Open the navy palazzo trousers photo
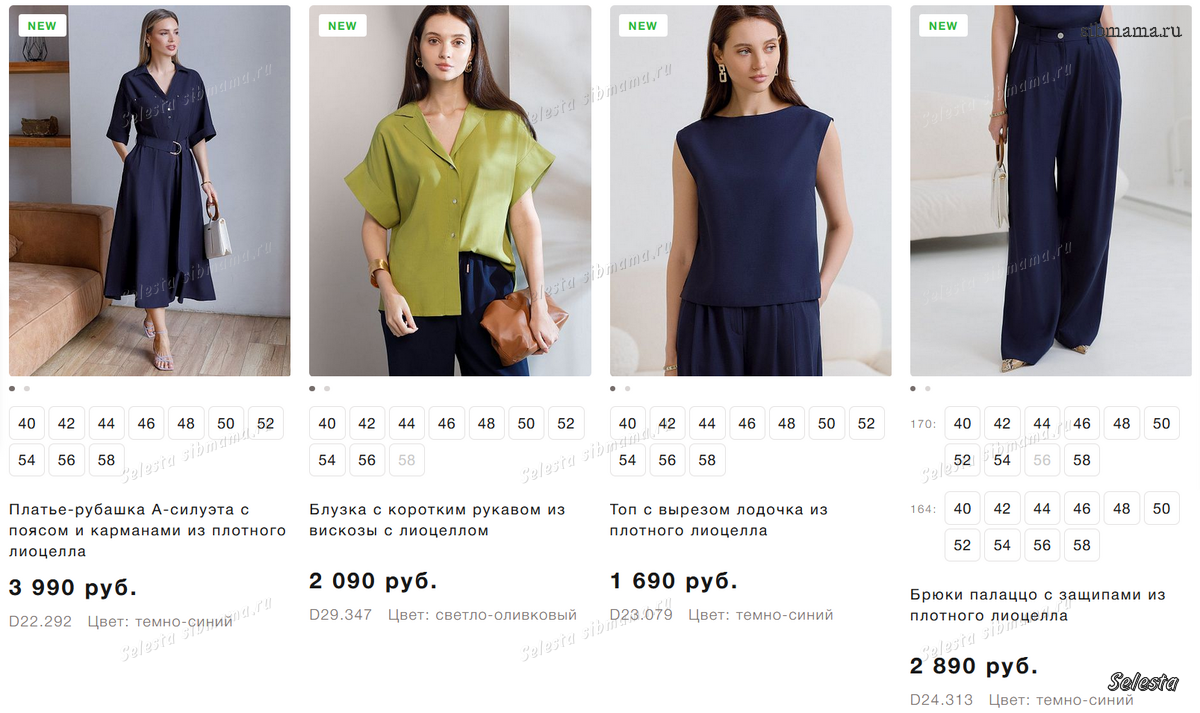This screenshot has height=713, width=1200. 1050,190
